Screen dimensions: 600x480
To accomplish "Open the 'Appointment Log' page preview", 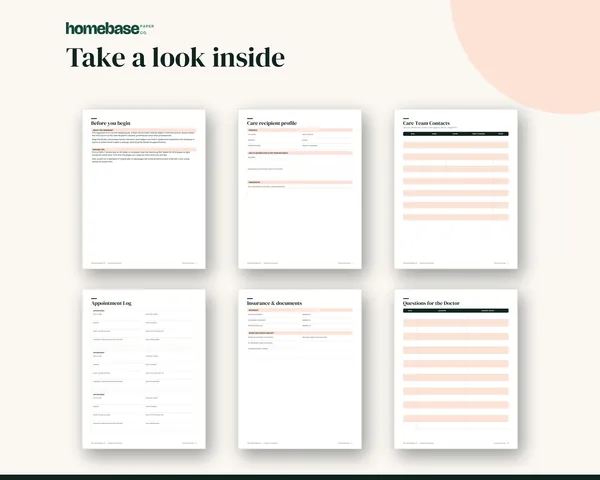I will pyautogui.click(x=144, y=369).
